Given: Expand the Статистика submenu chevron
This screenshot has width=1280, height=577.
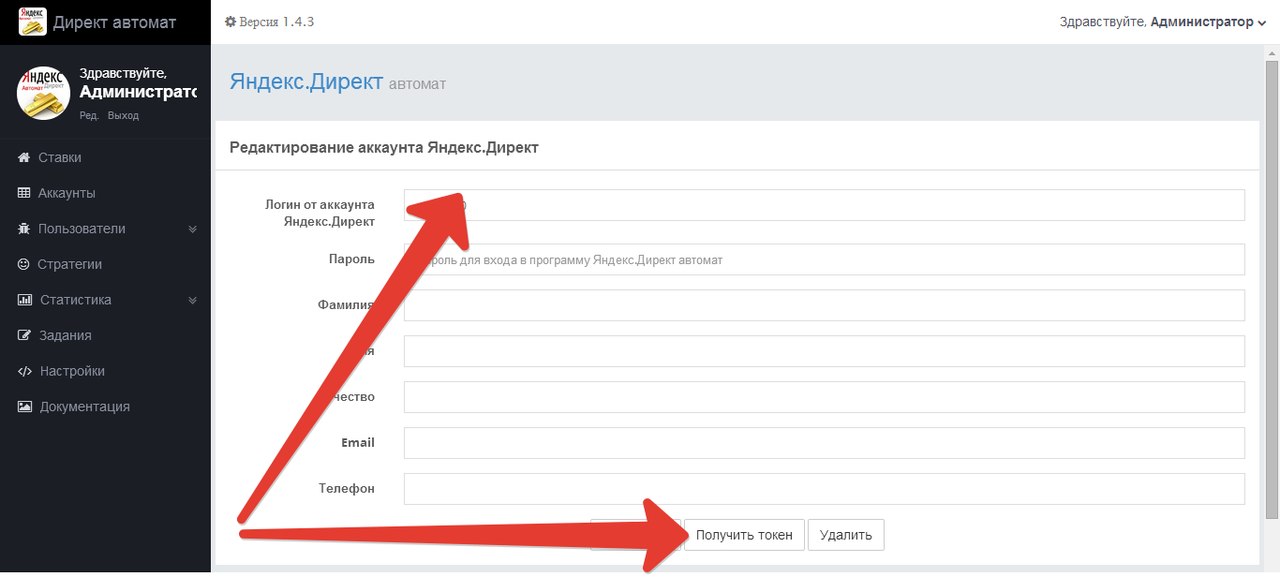Looking at the screenshot, I should point(193,300).
